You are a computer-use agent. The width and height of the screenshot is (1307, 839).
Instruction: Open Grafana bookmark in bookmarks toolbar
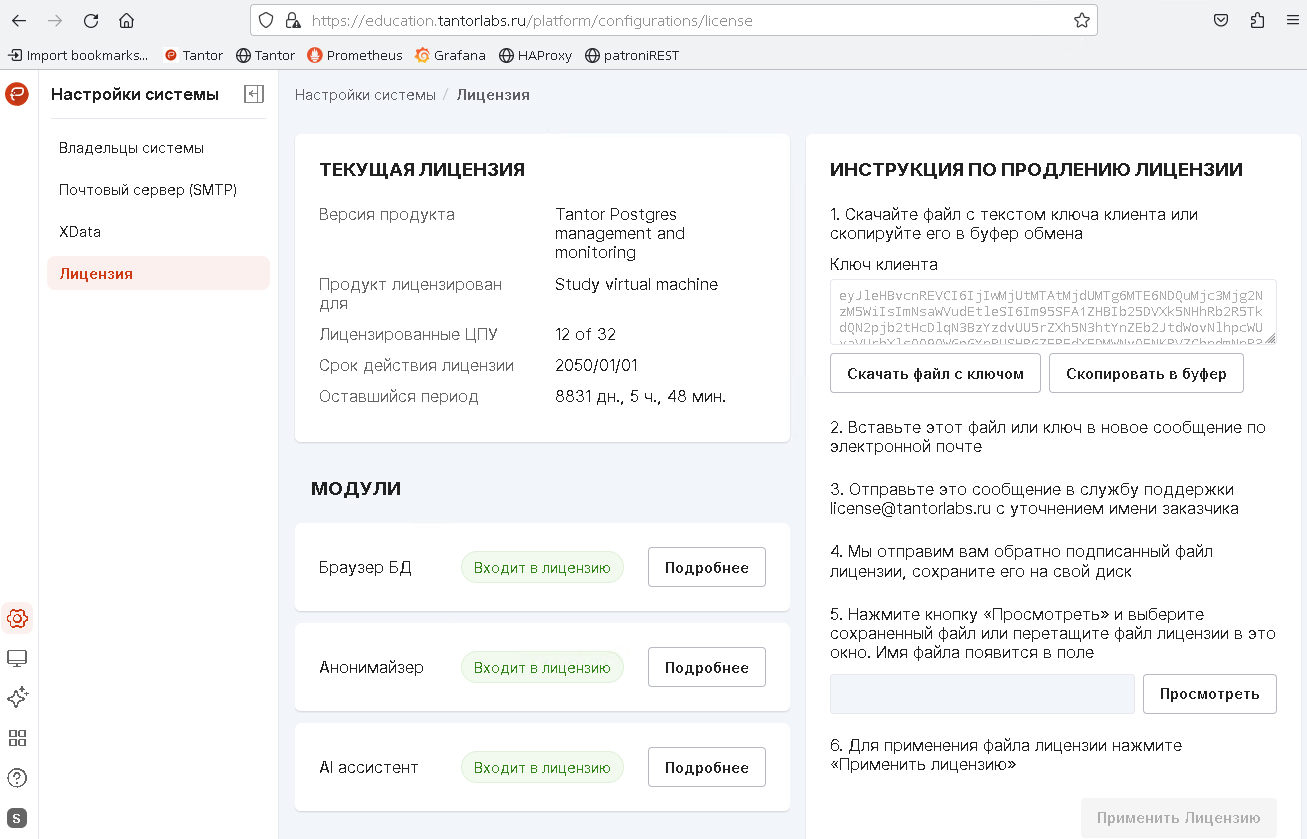[450, 55]
